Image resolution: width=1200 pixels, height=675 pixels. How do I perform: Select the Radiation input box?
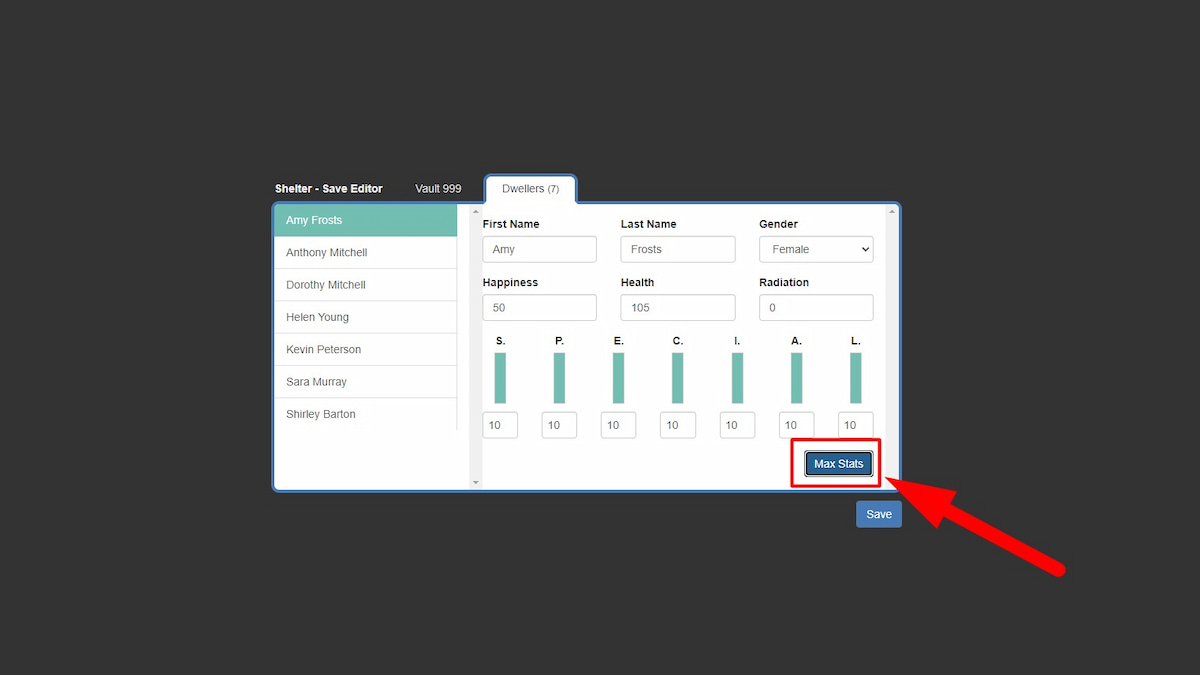pos(815,308)
